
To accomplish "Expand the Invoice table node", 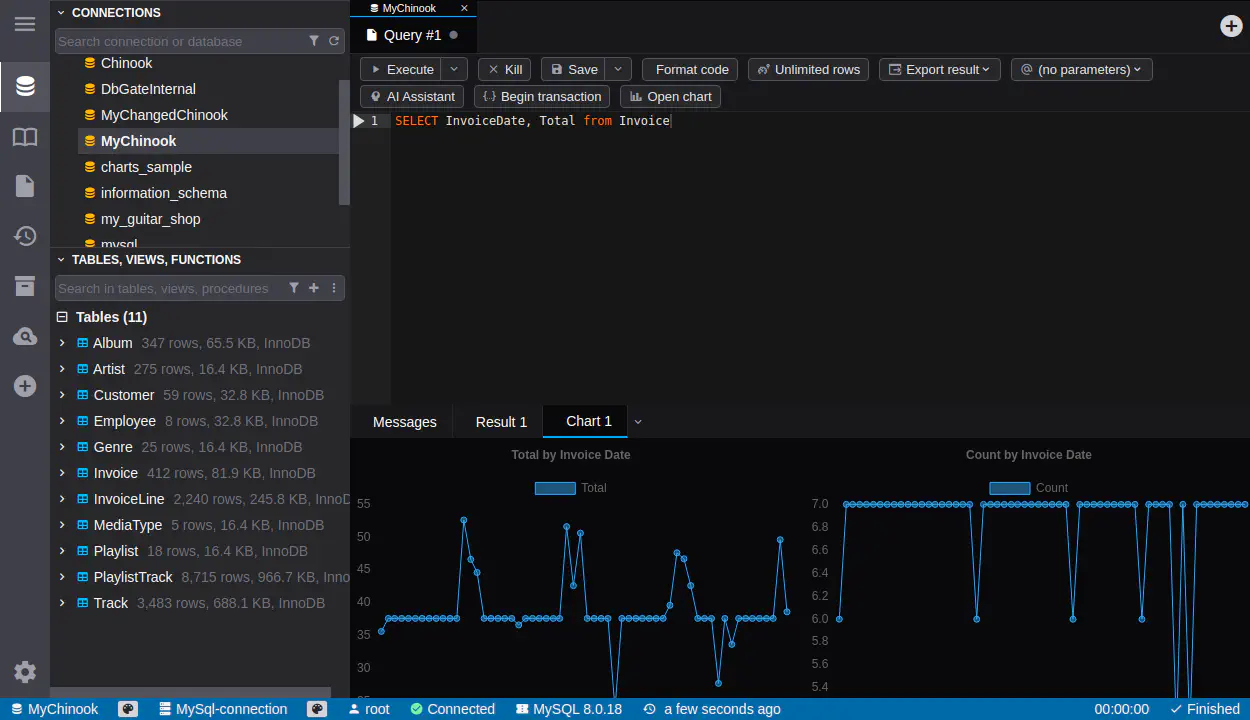I will coord(62,473).
